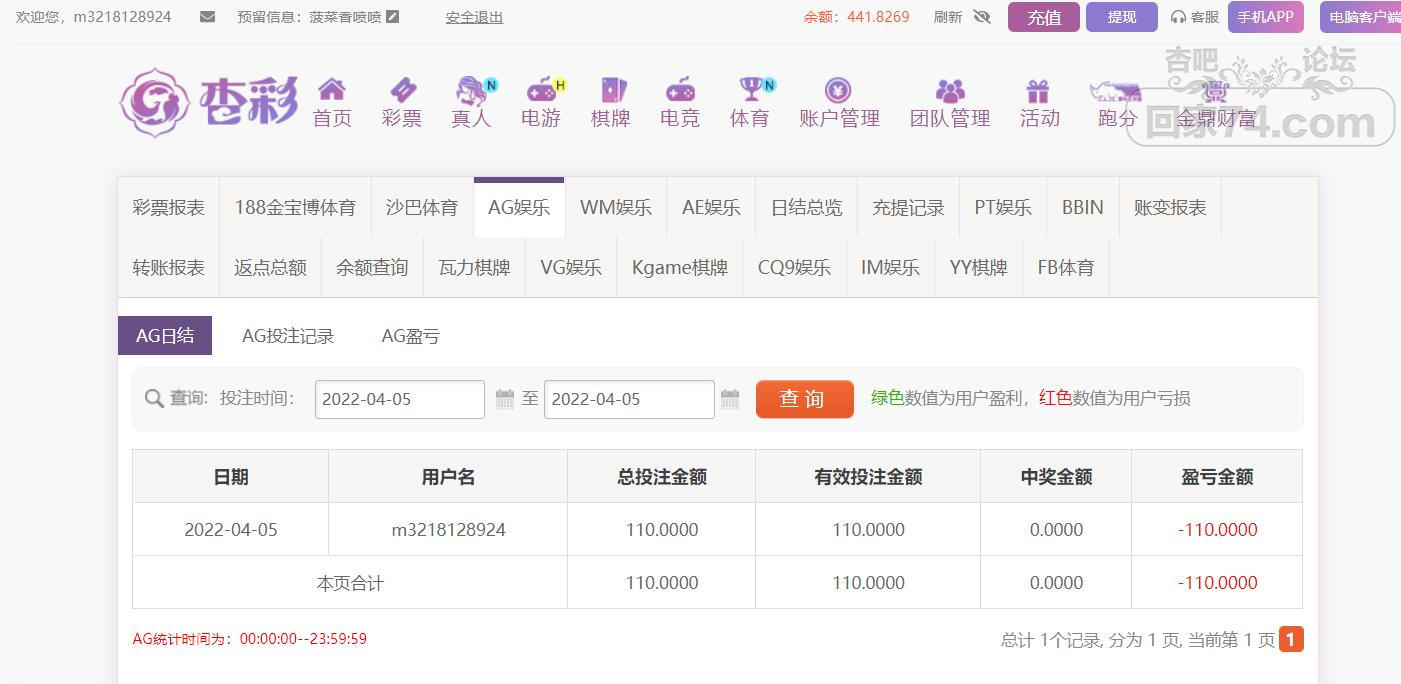Switch to 充提记录 tab
Viewport: 1401px width, 684px height.
(908, 207)
